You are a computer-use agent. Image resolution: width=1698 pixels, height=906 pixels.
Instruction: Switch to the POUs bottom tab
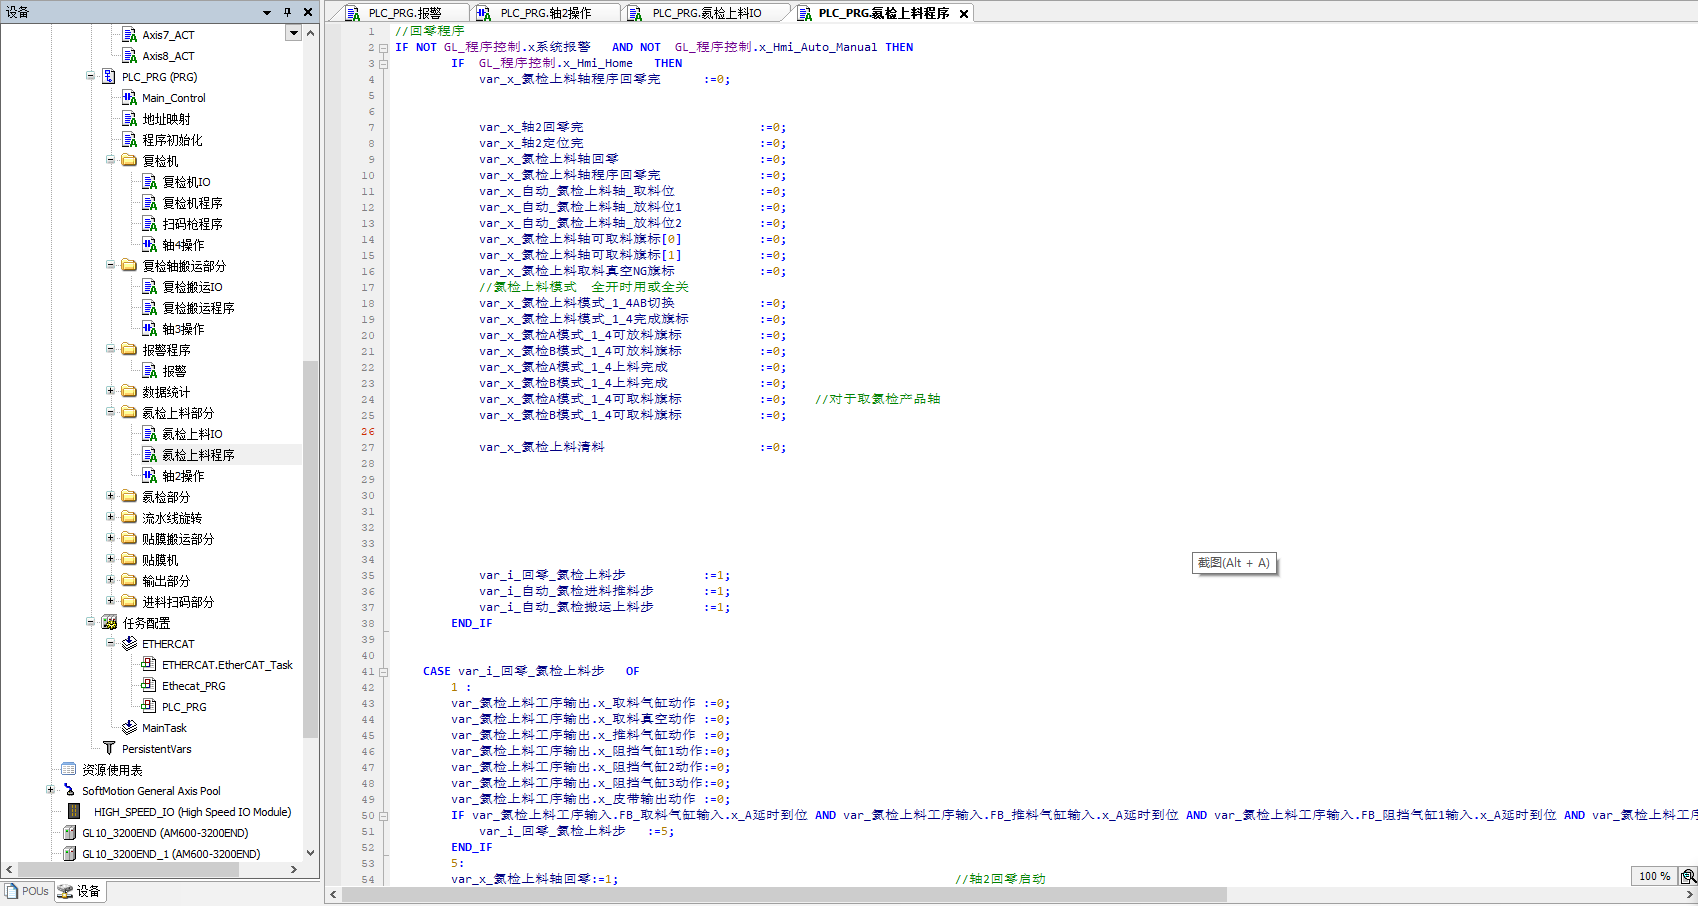pyautogui.click(x=27, y=891)
